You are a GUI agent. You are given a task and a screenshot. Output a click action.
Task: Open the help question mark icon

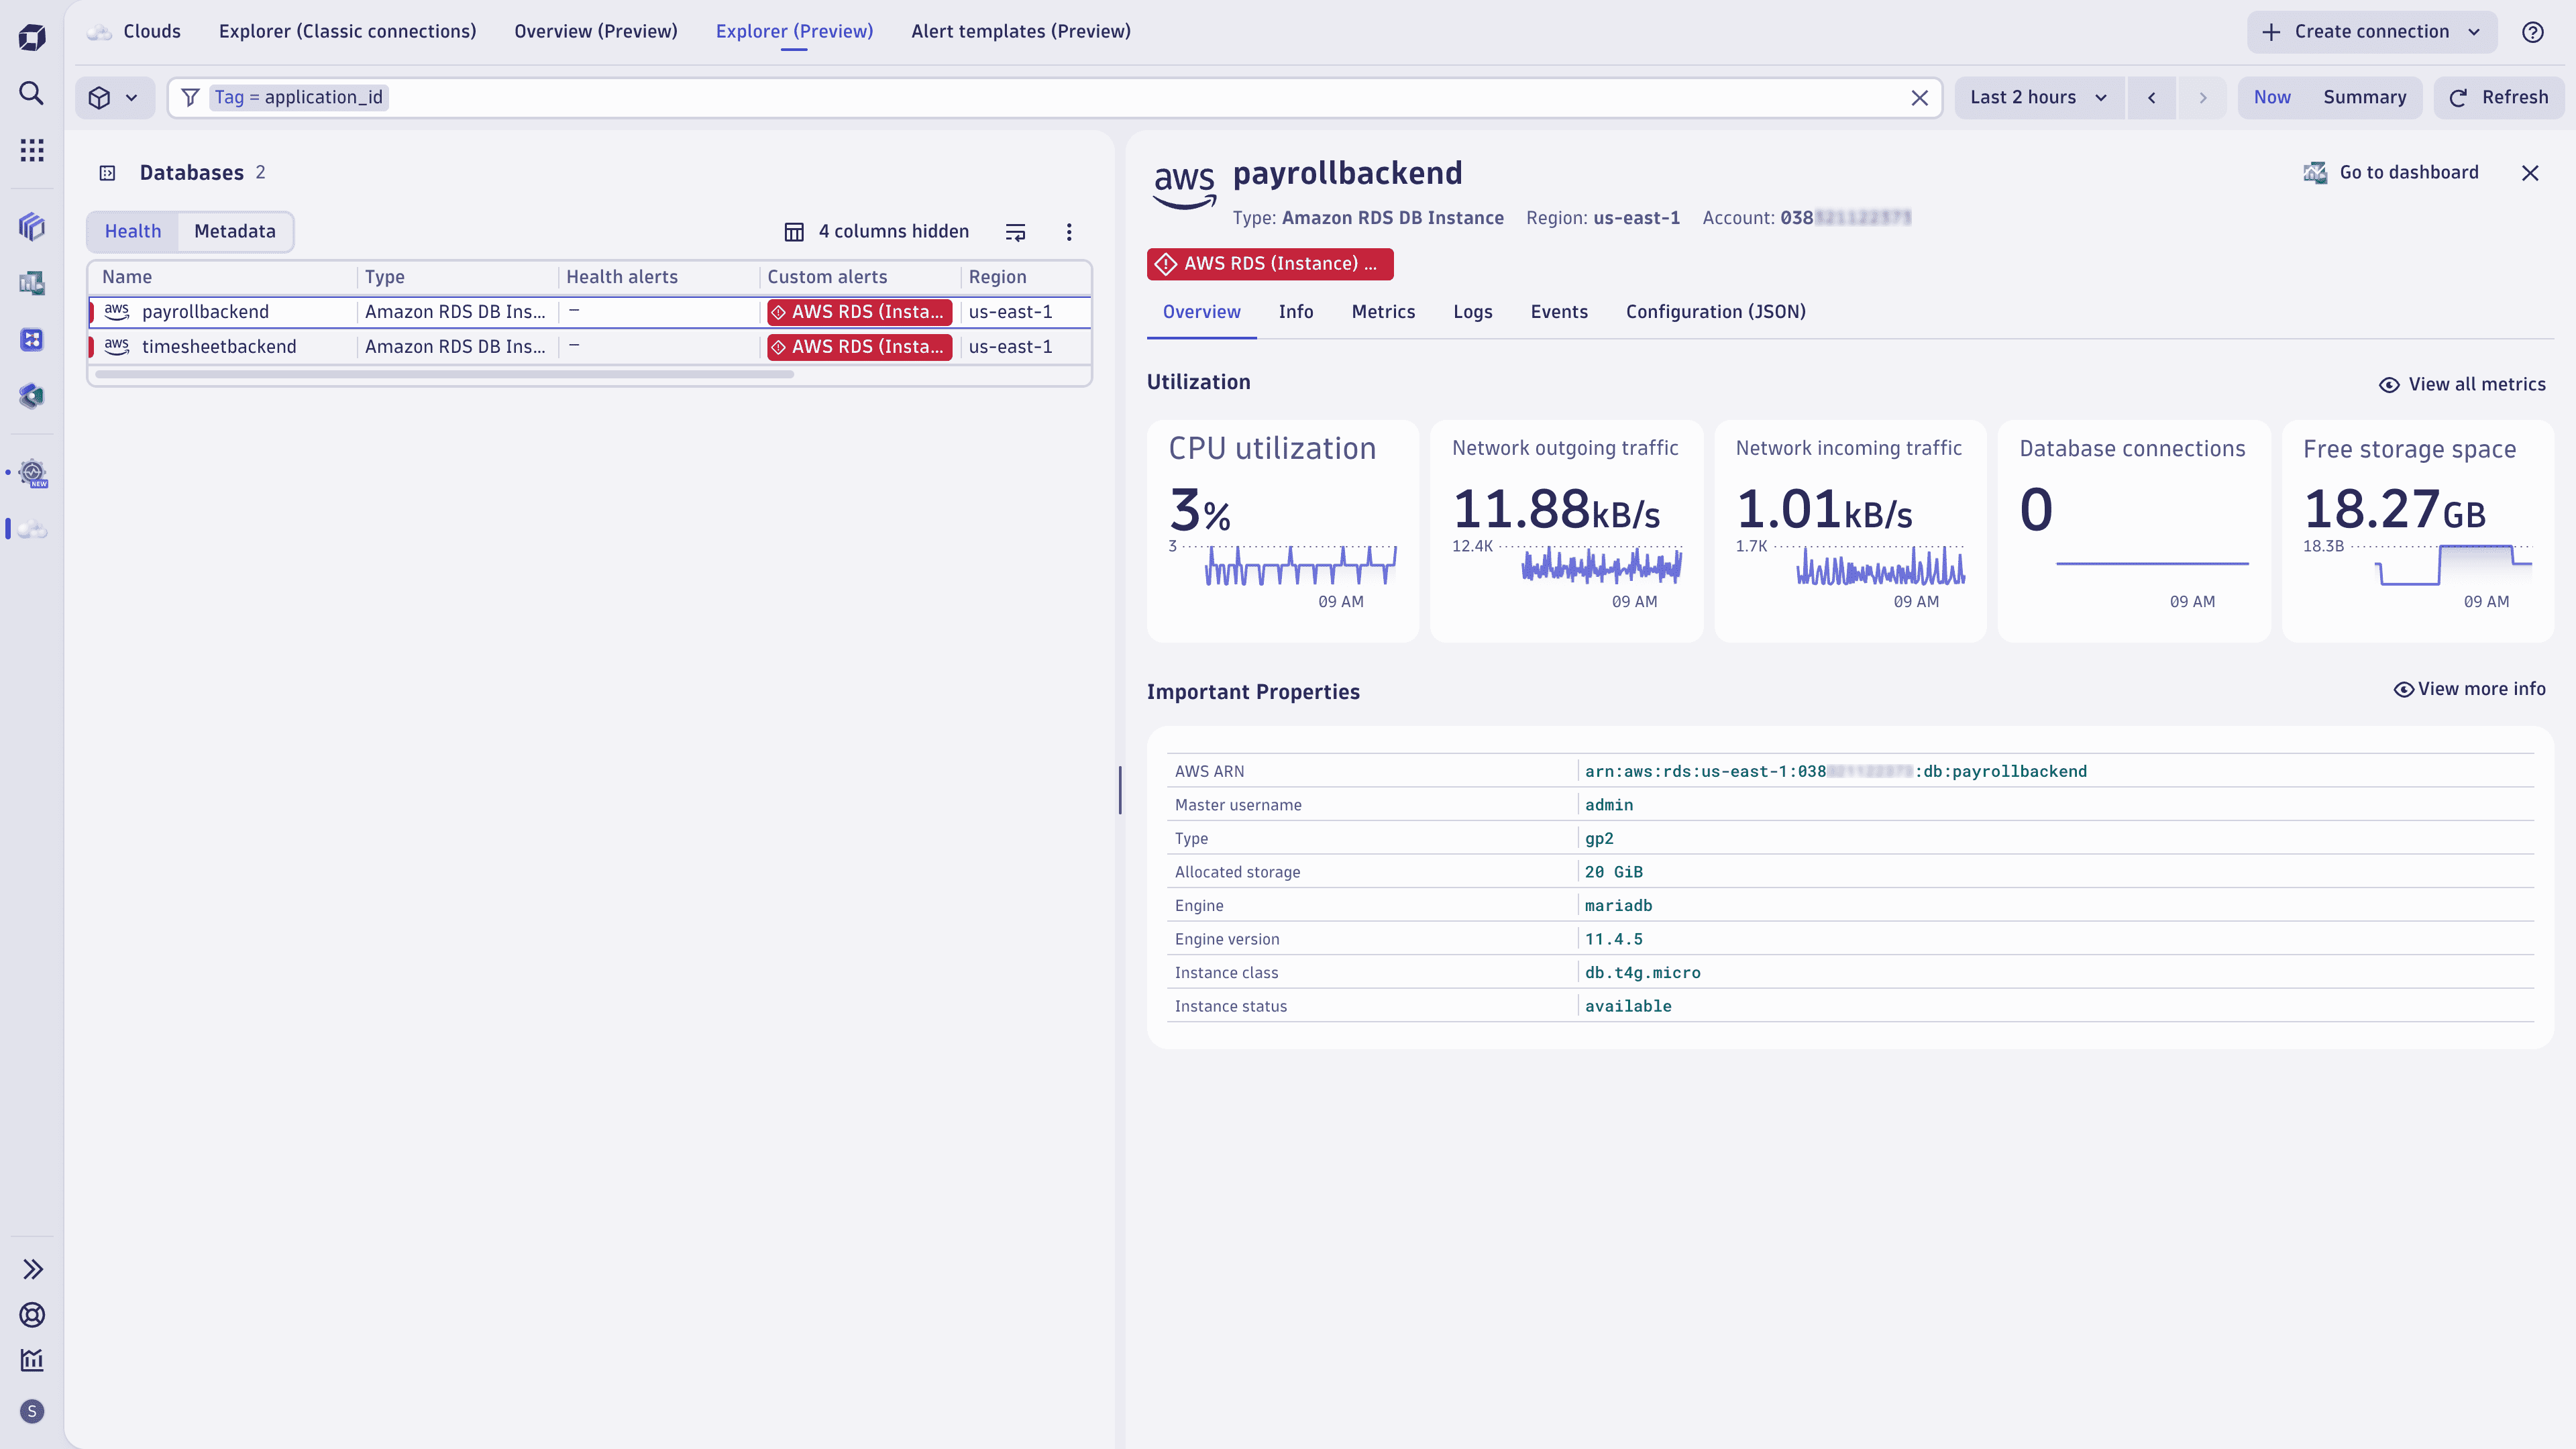2533,32
